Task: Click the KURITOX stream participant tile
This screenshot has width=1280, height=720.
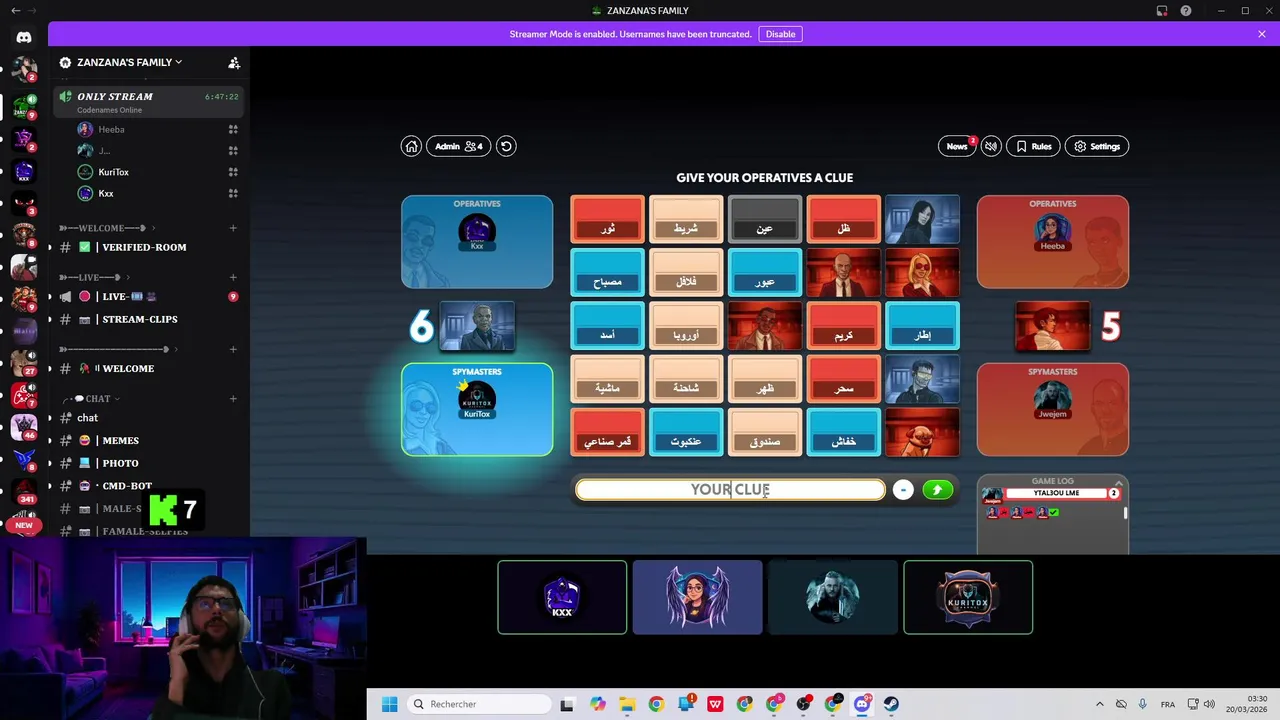Action: [x=968, y=597]
